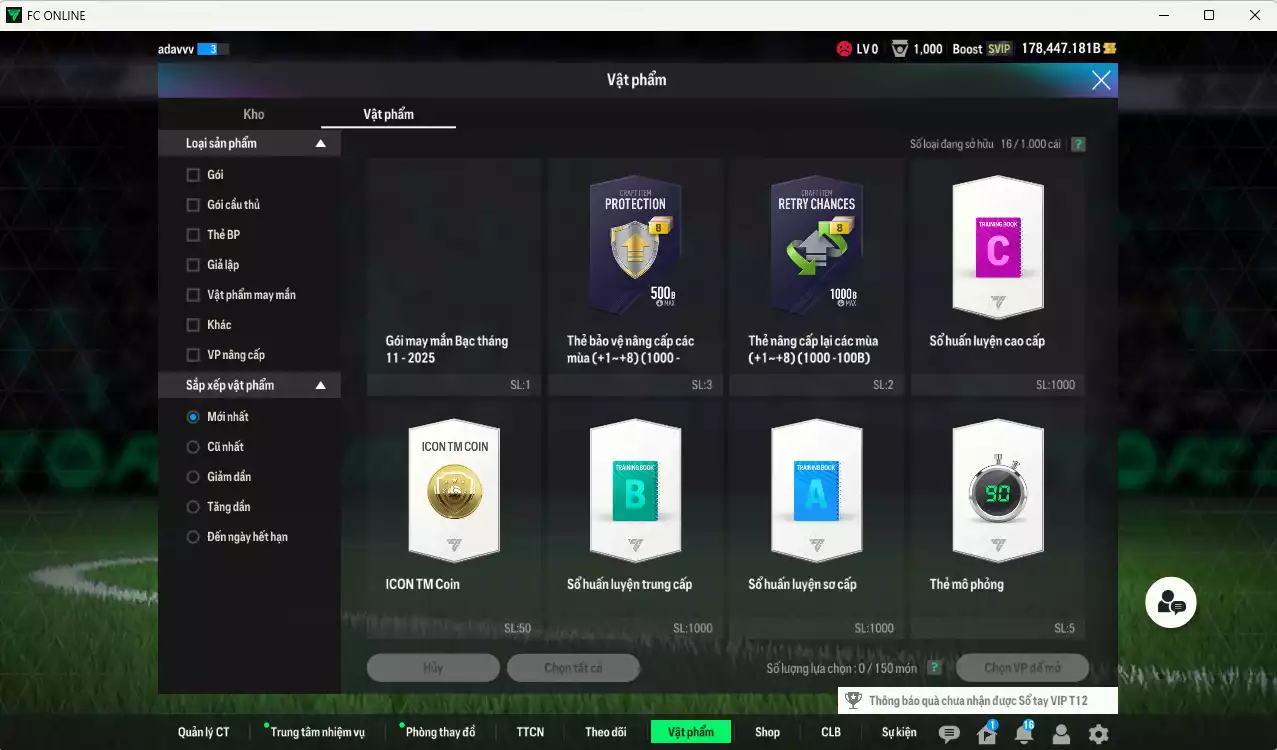Select the Cũ nhất sort option
Image resolution: width=1277 pixels, height=750 pixels.
(x=194, y=447)
